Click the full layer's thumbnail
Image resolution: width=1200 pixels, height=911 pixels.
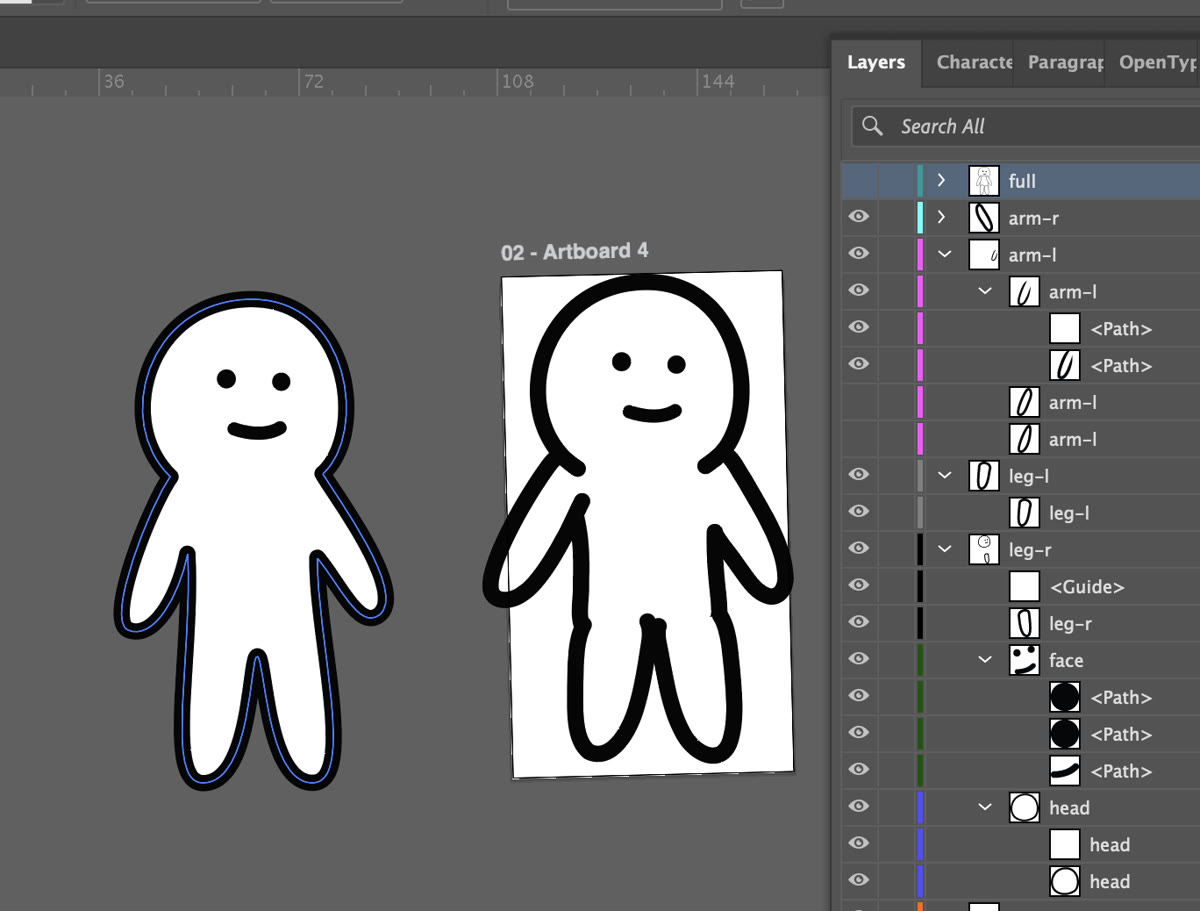pos(984,181)
